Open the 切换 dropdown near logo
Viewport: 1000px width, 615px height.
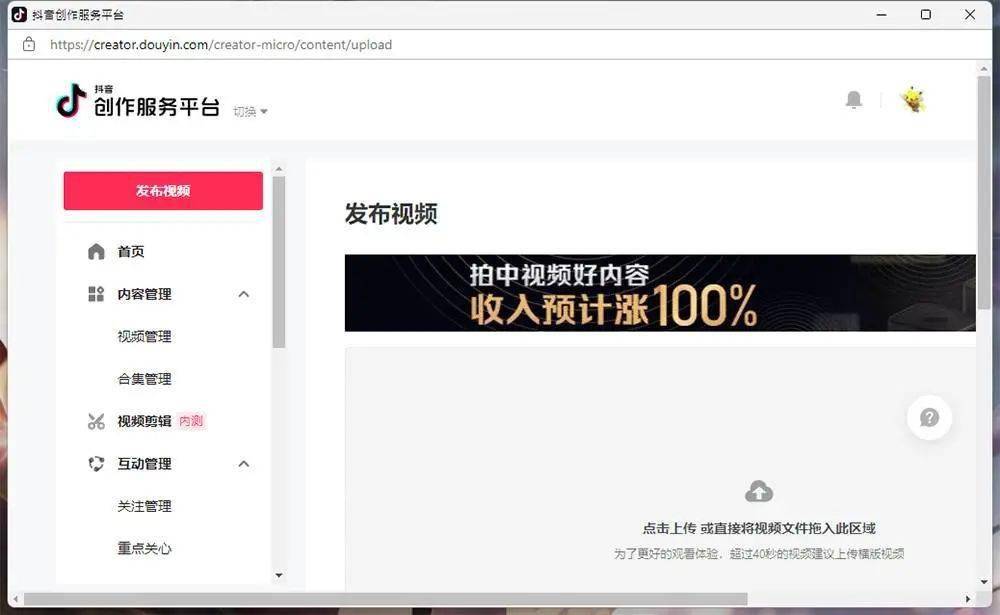pos(250,111)
